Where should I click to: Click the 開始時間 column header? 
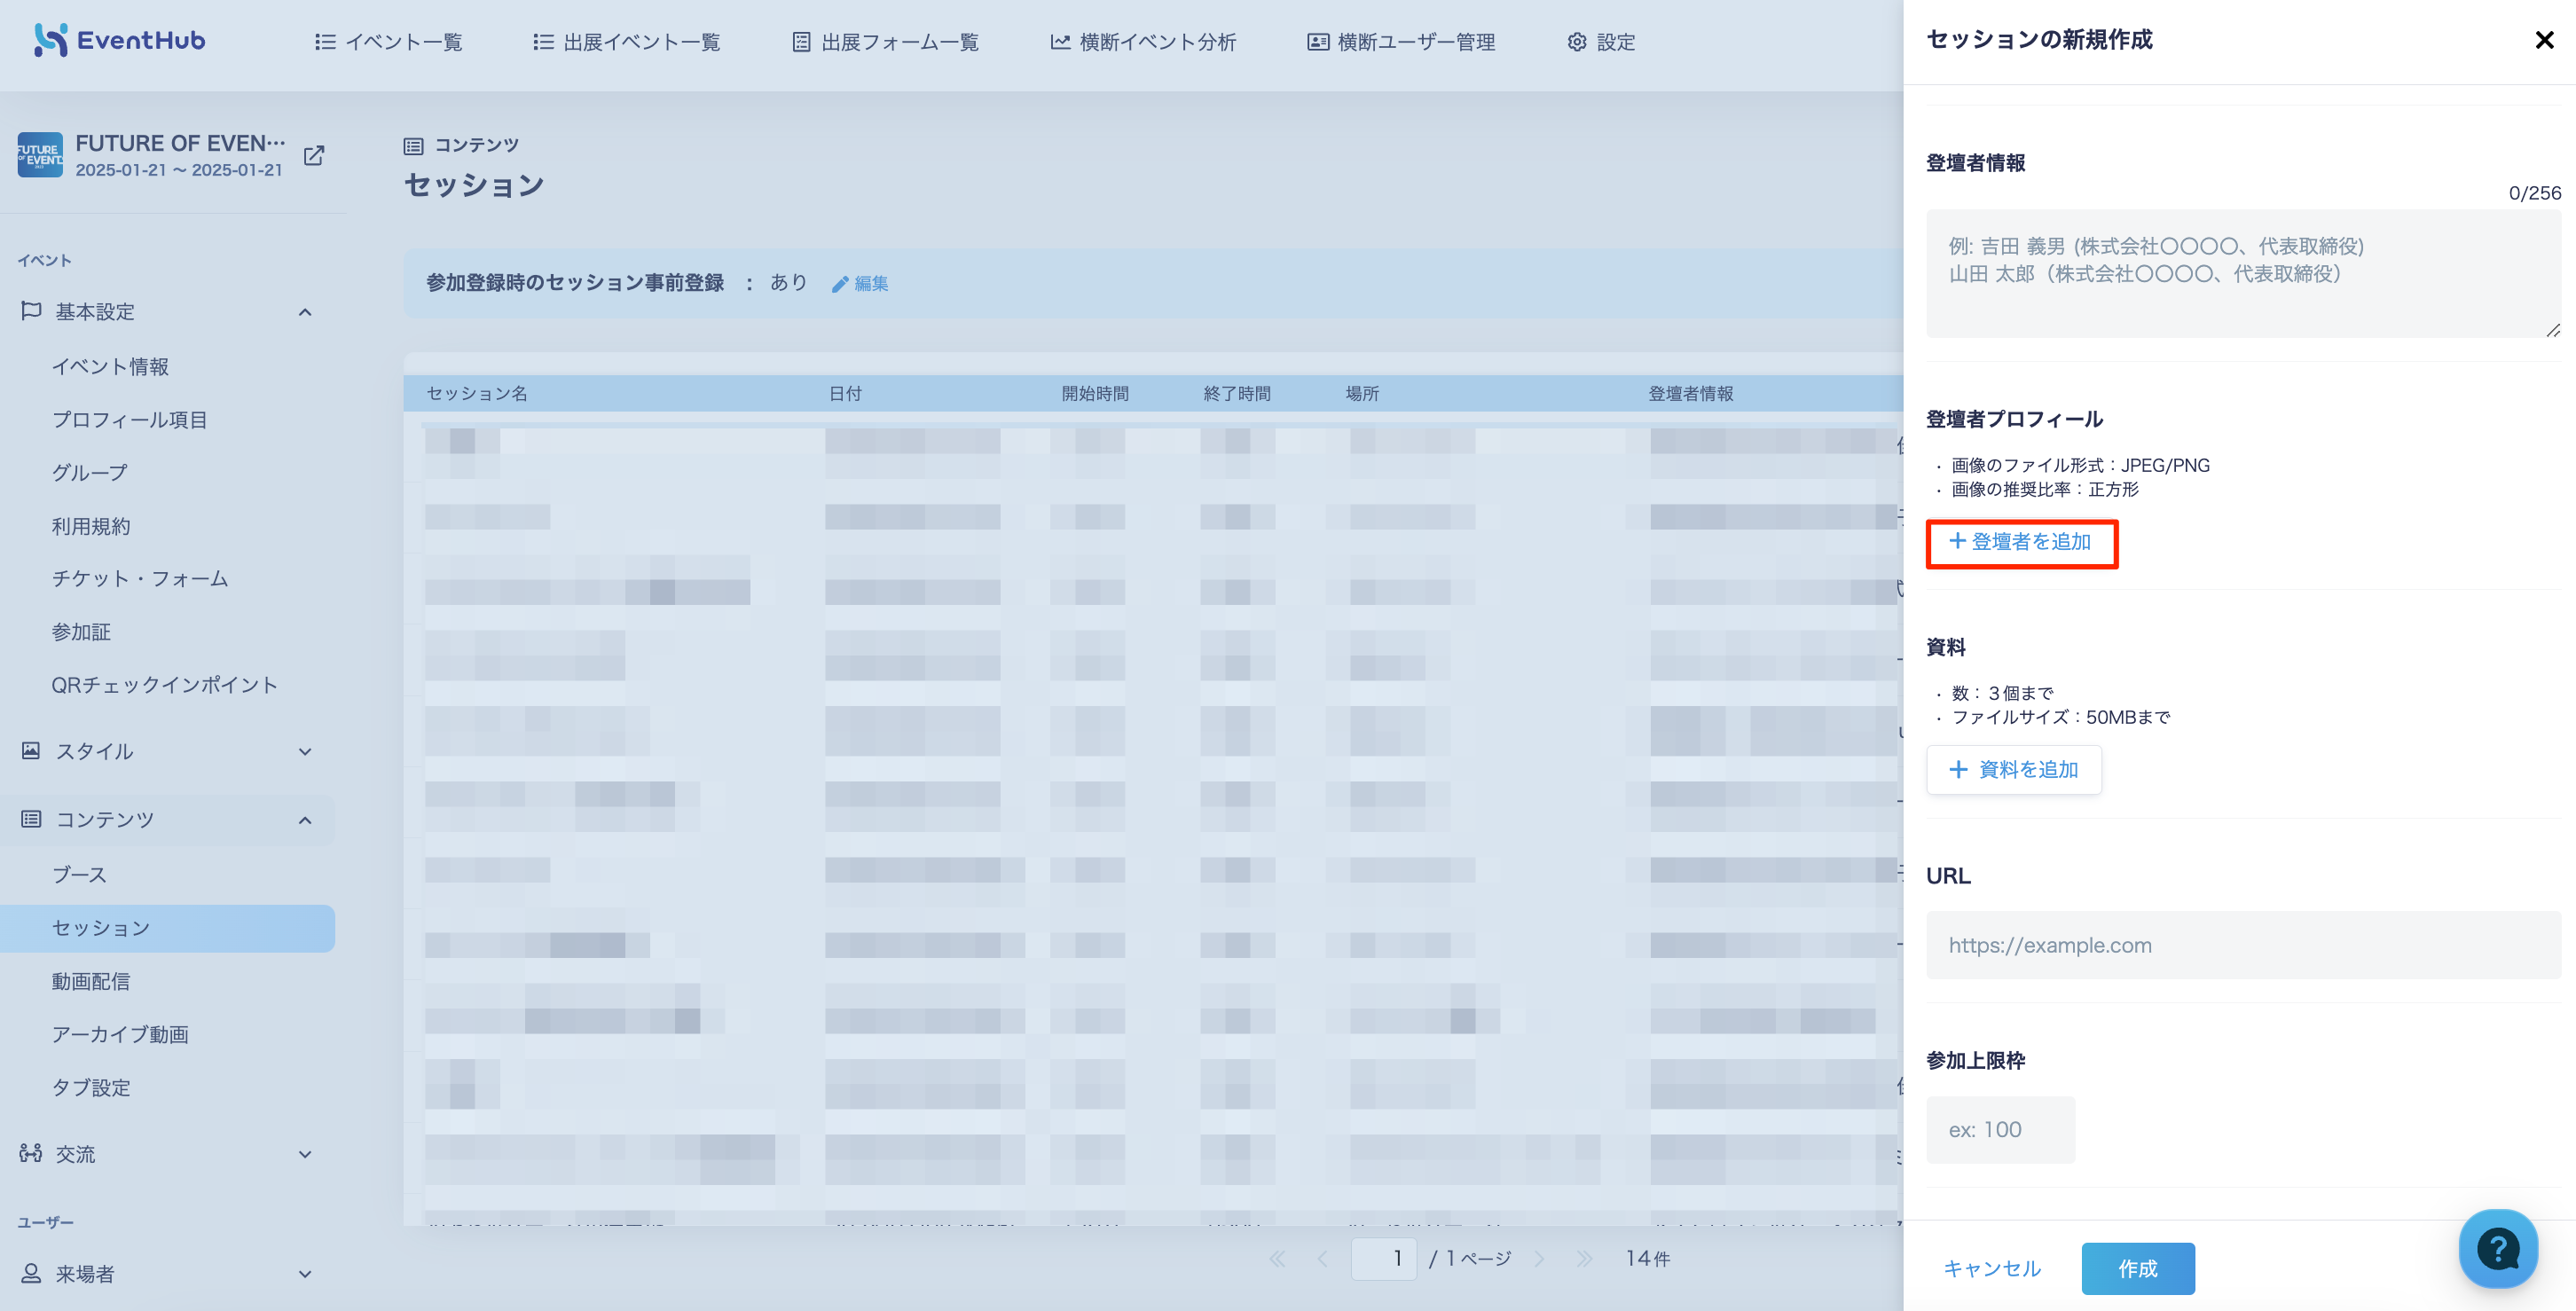(1095, 394)
